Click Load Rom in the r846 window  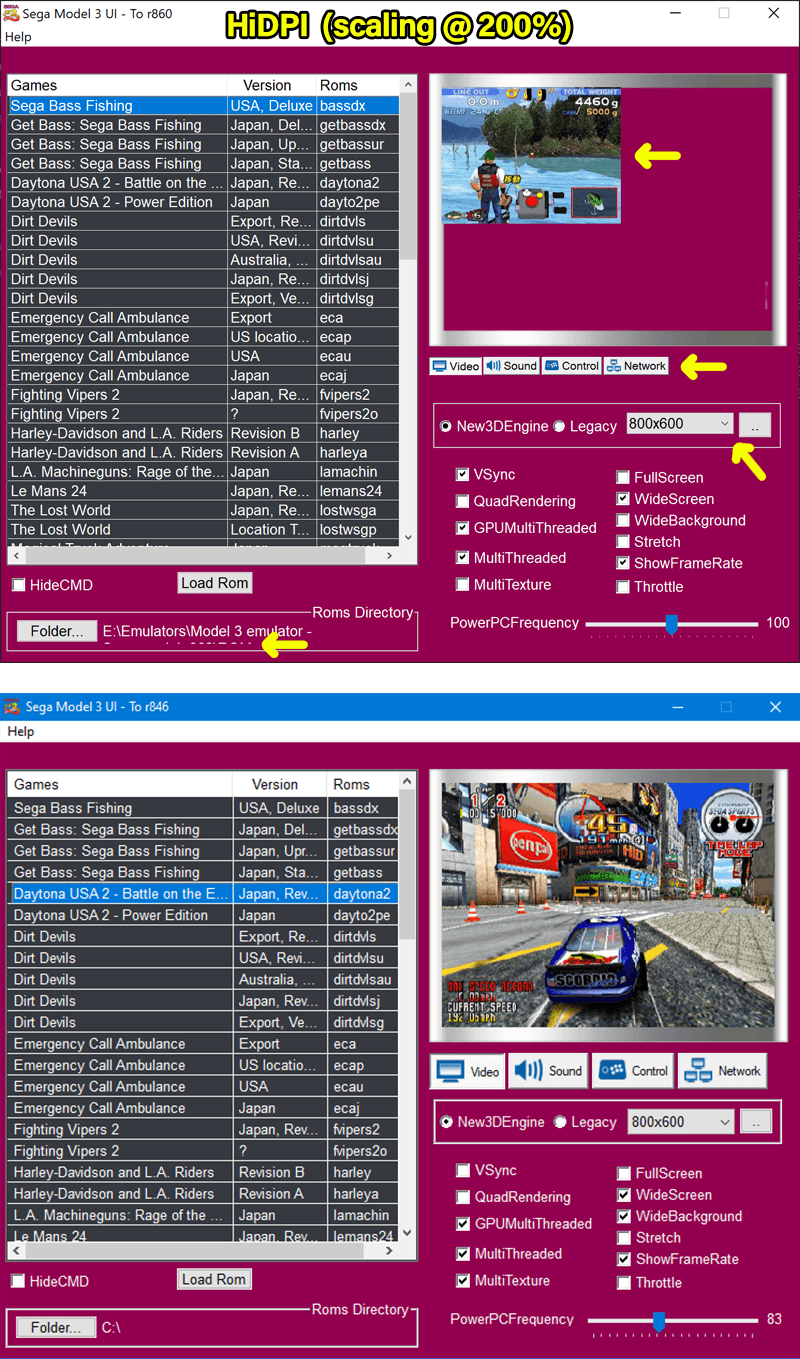tap(214, 1279)
